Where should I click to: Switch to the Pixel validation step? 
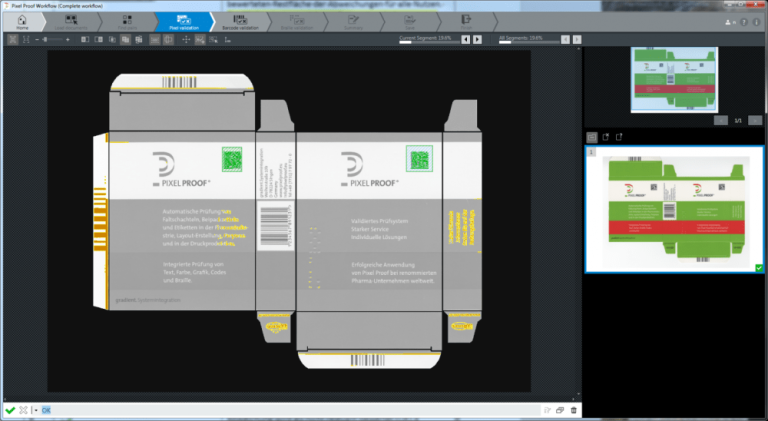[x=183, y=22]
